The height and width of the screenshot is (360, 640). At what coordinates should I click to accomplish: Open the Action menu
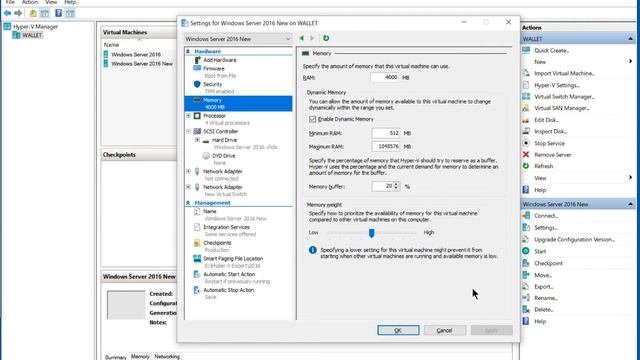(30, 2)
